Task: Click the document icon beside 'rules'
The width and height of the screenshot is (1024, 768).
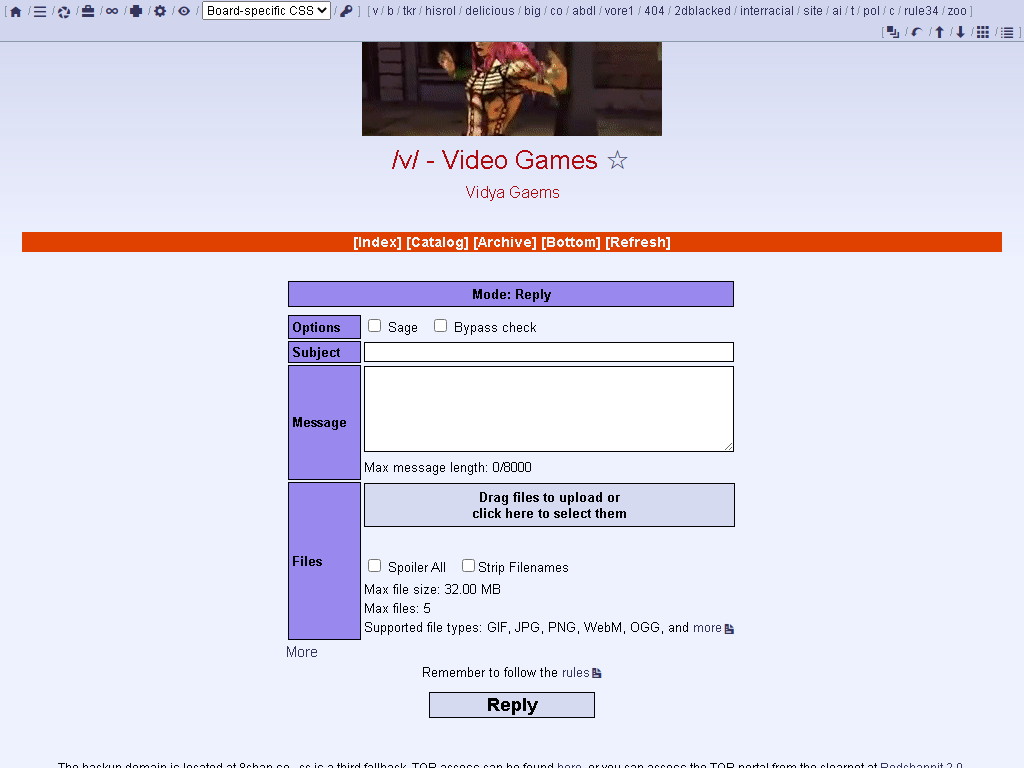Action: coord(596,673)
